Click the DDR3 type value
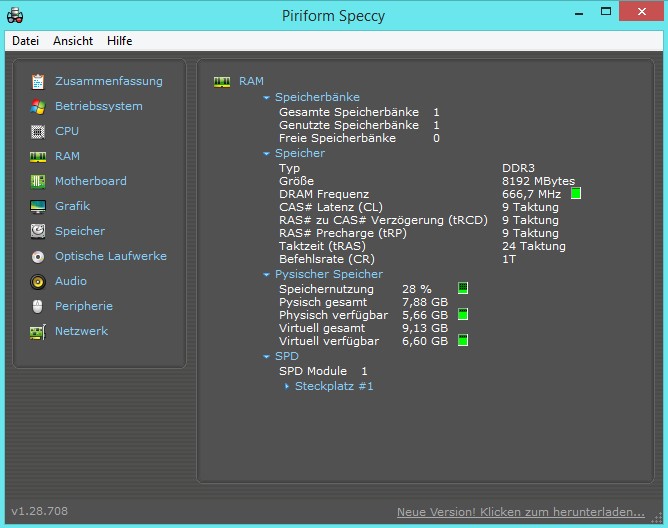The width and height of the screenshot is (668, 528). 518,168
